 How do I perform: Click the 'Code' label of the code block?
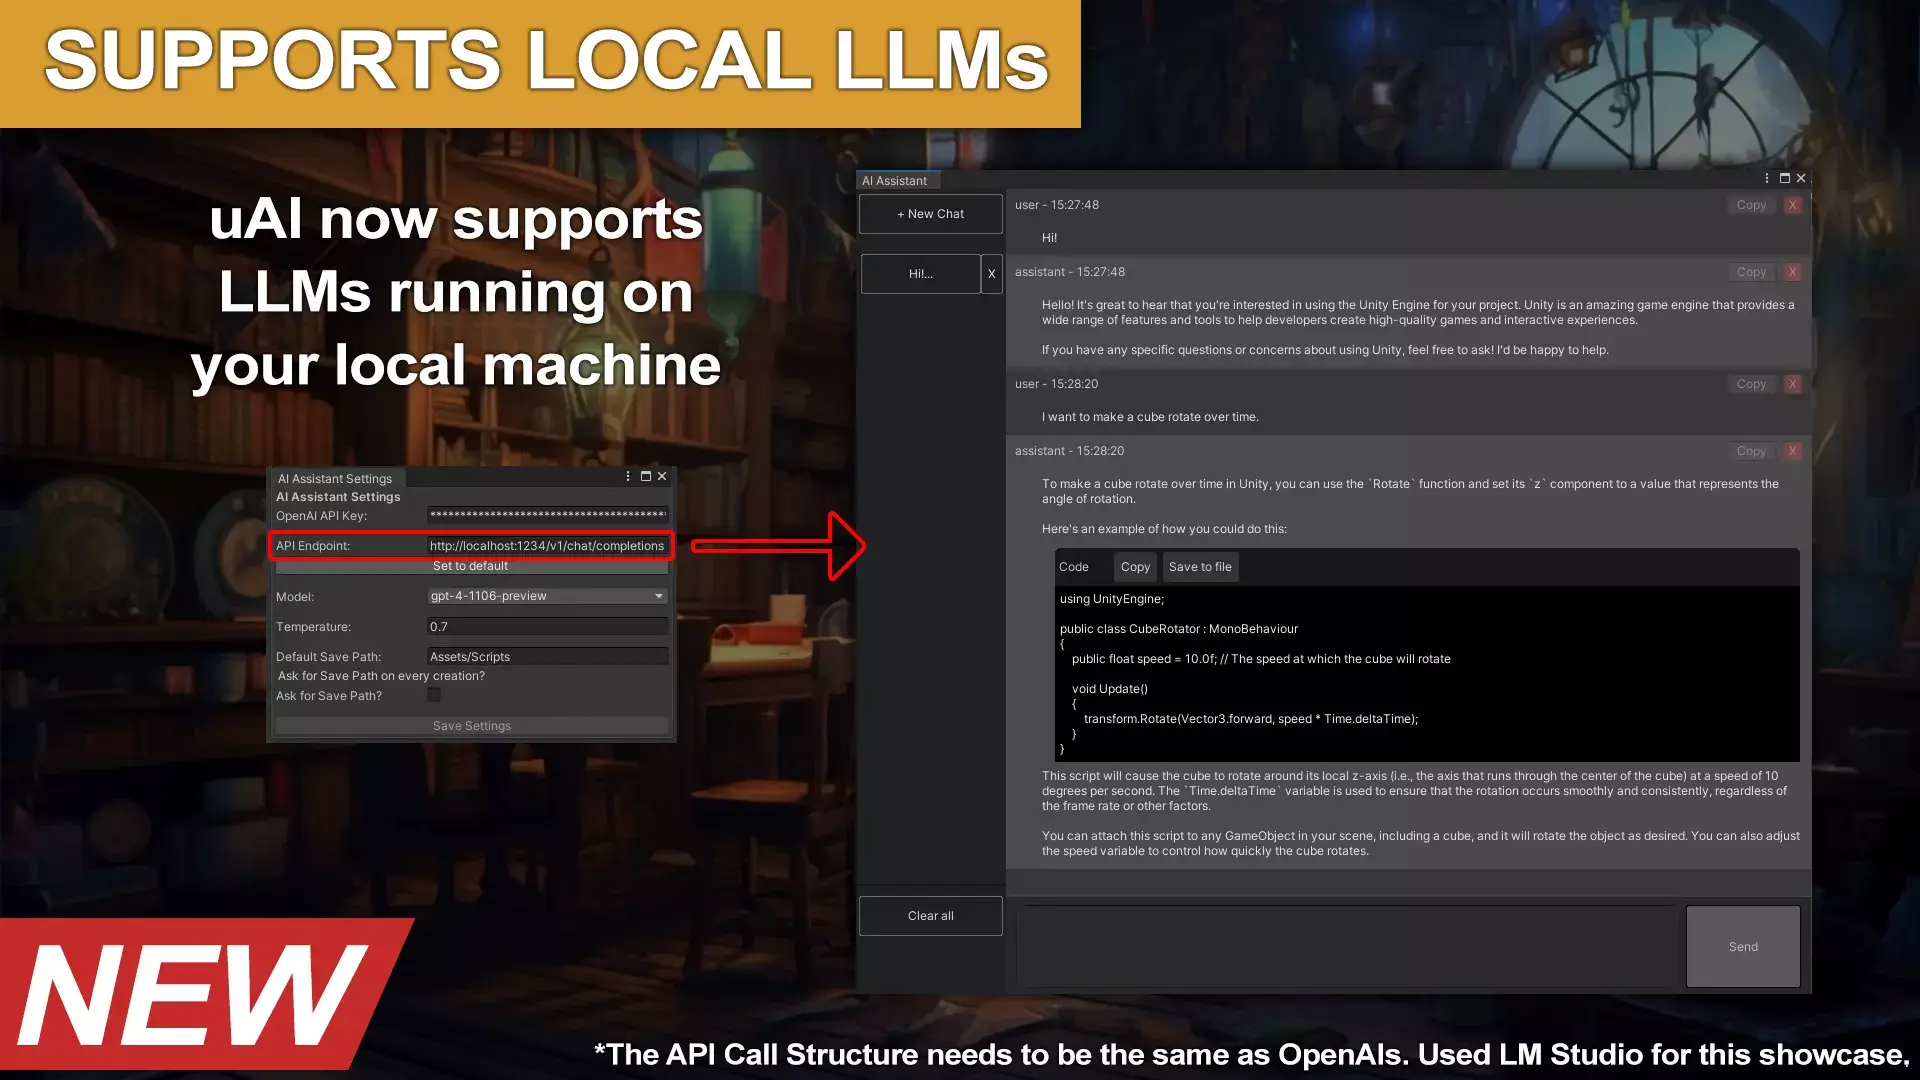pos(1074,567)
